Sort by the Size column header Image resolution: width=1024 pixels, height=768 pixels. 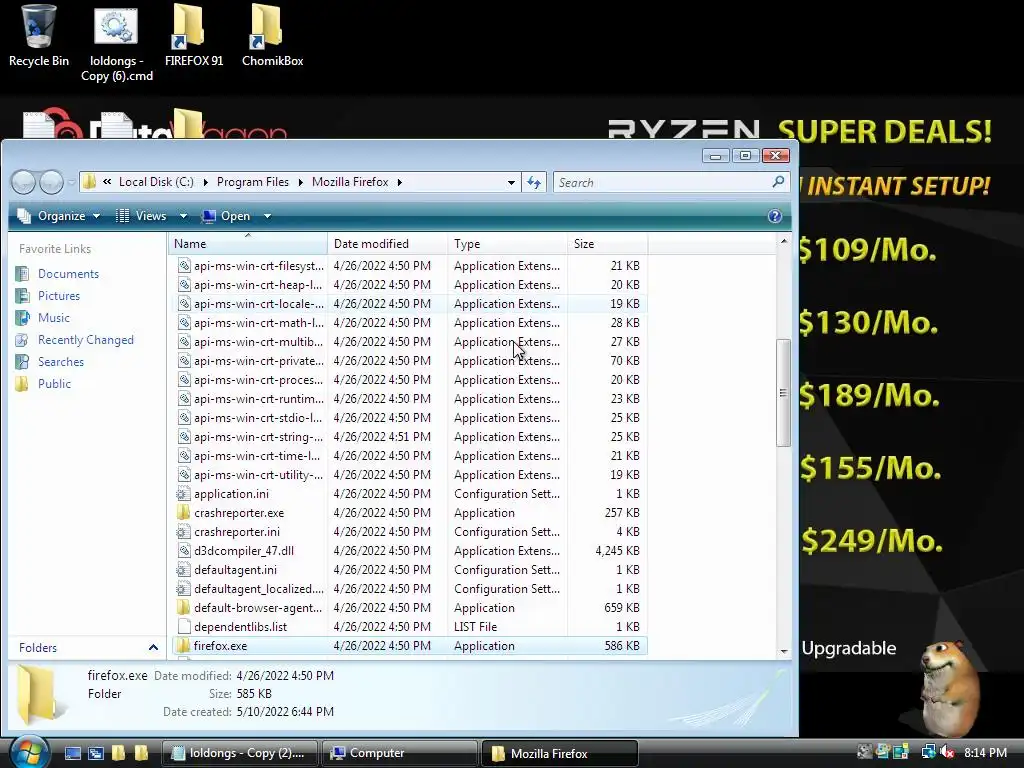tap(607, 244)
